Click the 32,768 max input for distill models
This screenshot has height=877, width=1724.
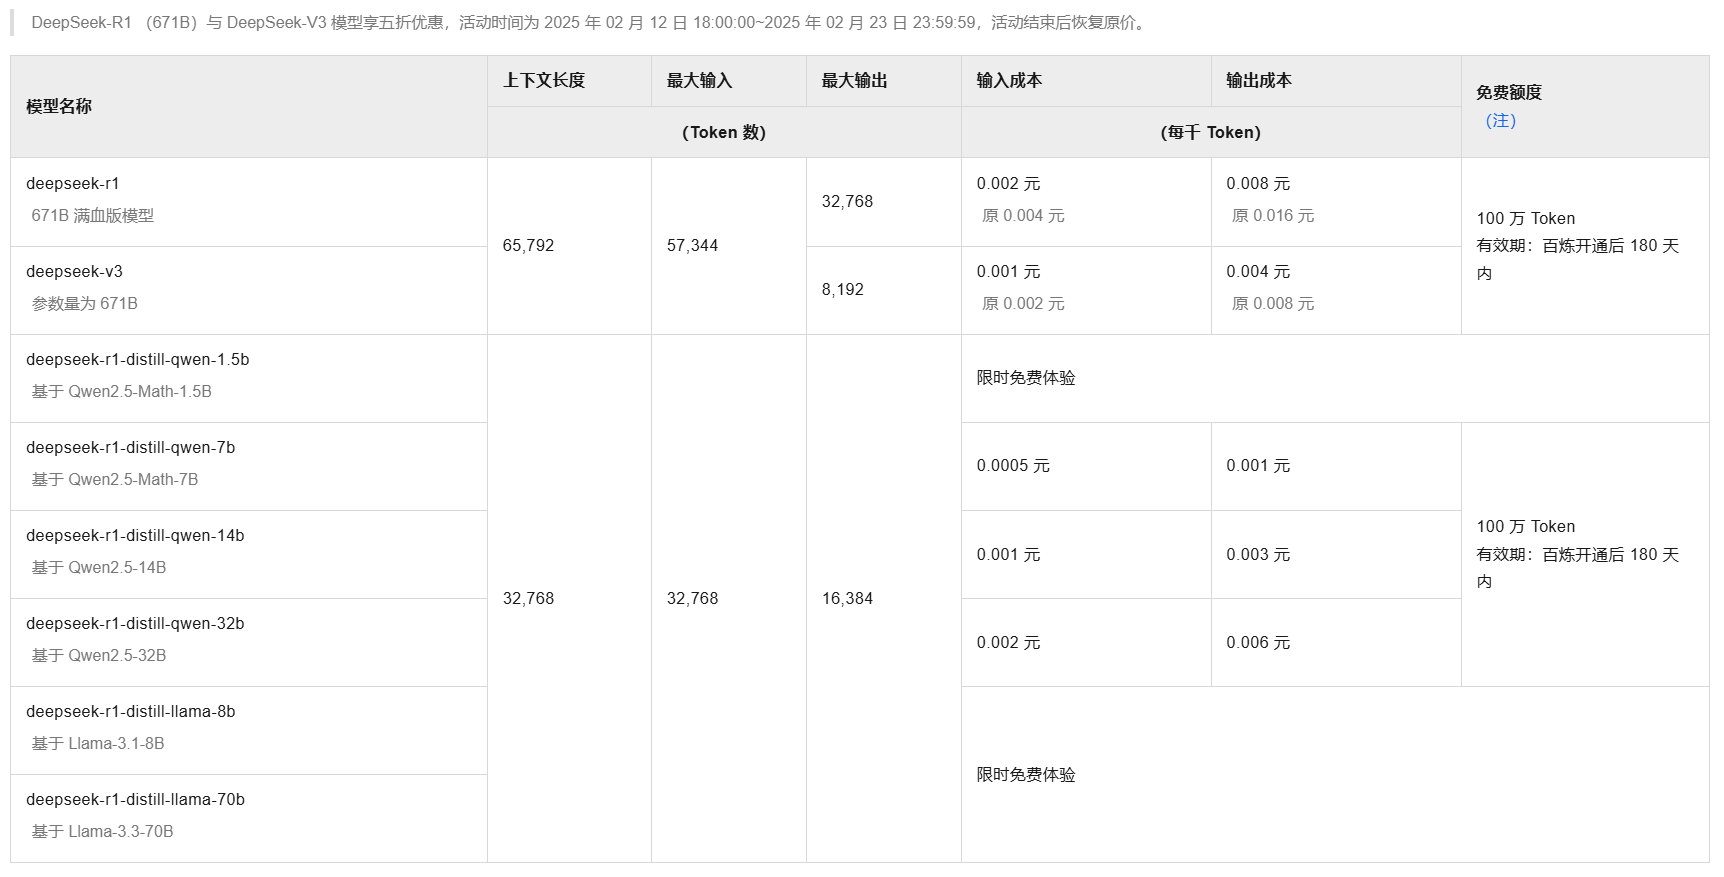(x=692, y=598)
